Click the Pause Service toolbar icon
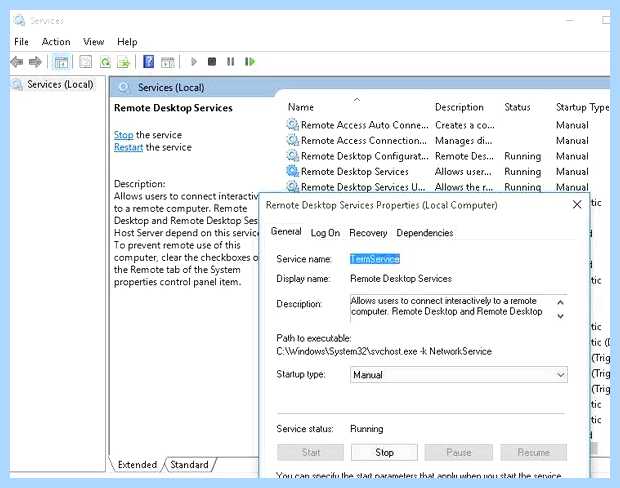Screen dimensions: 620x488 click(x=231, y=62)
